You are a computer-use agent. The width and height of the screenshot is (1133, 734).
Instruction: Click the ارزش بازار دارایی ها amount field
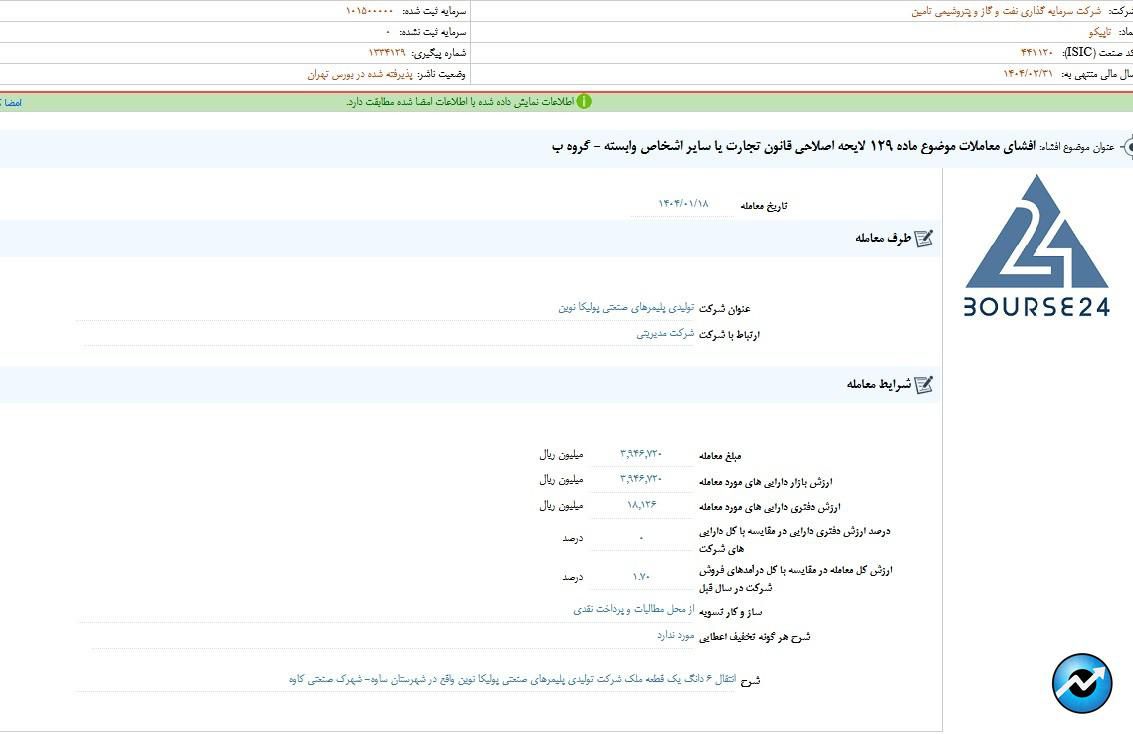tap(641, 479)
